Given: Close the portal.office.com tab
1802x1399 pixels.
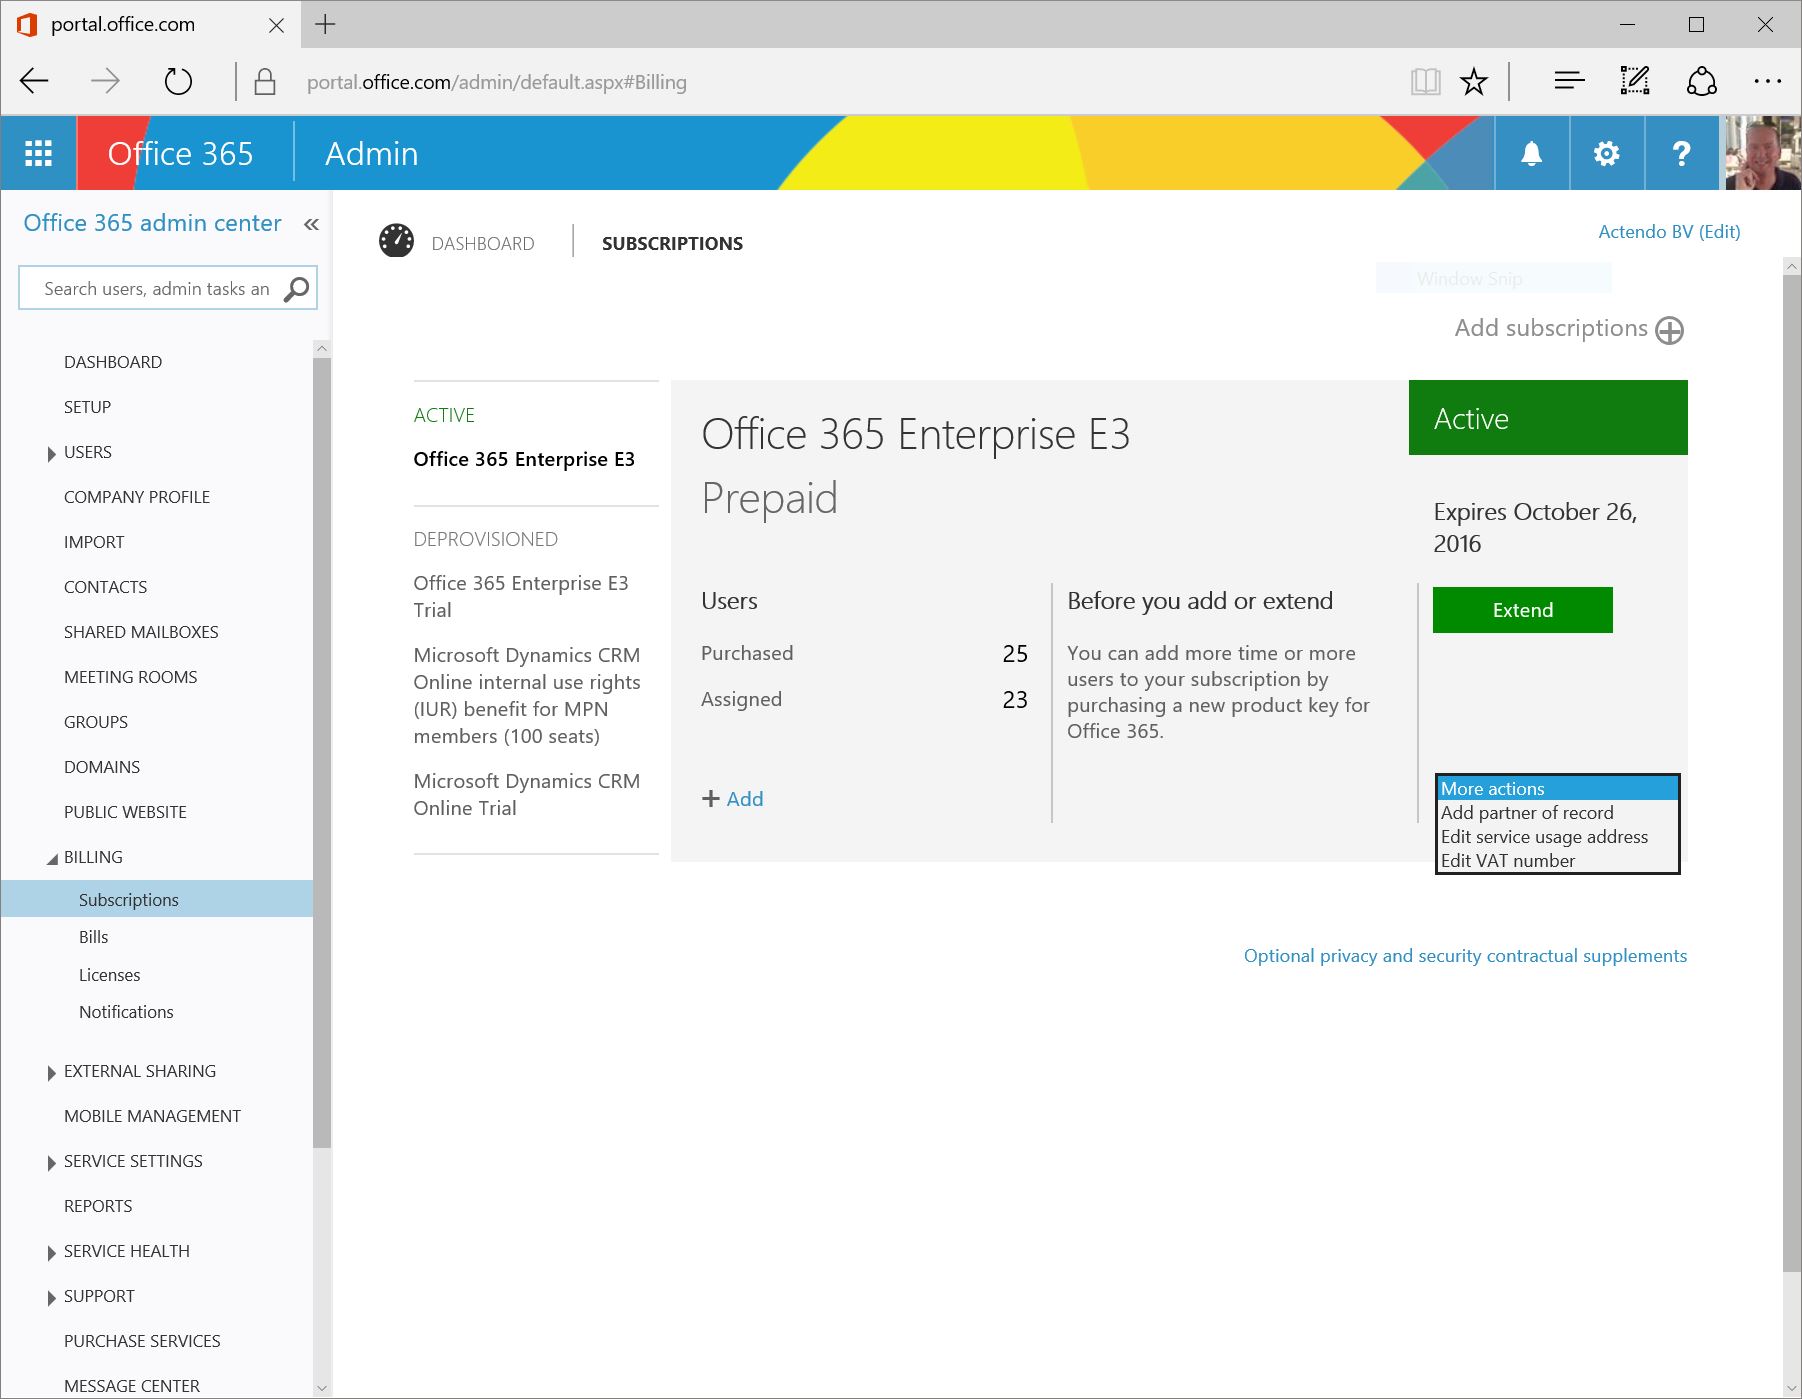Looking at the screenshot, I should pyautogui.click(x=276, y=25).
